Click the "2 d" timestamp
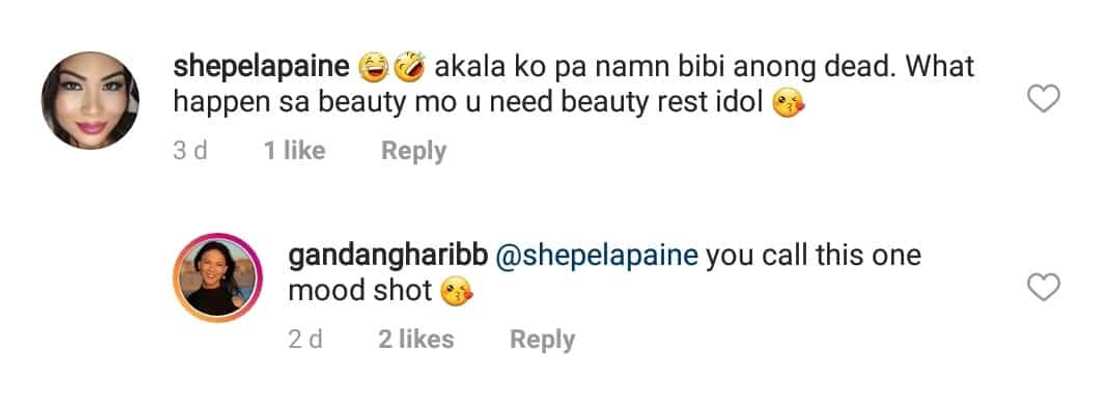This screenshot has height=412, width=1120. [305, 339]
